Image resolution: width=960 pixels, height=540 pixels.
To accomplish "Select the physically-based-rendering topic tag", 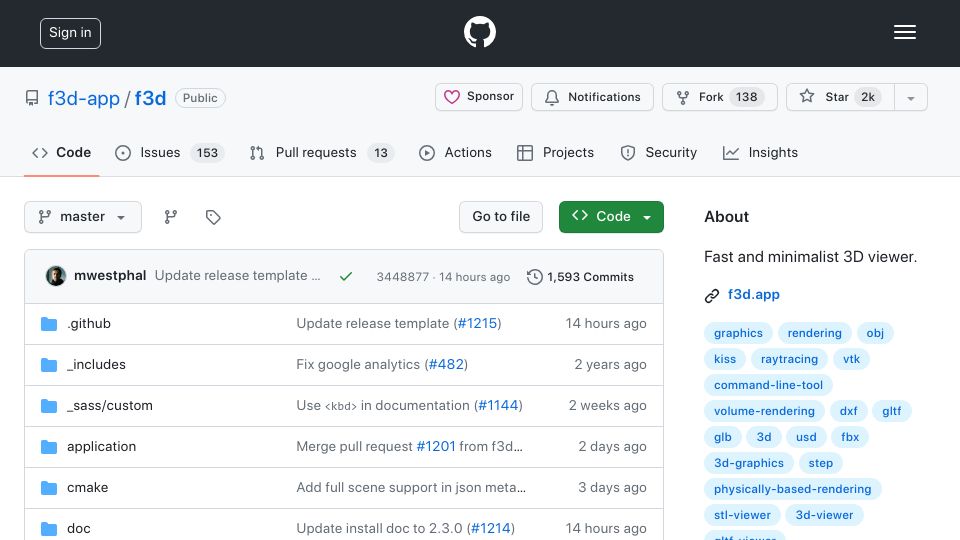I will [x=792, y=489].
